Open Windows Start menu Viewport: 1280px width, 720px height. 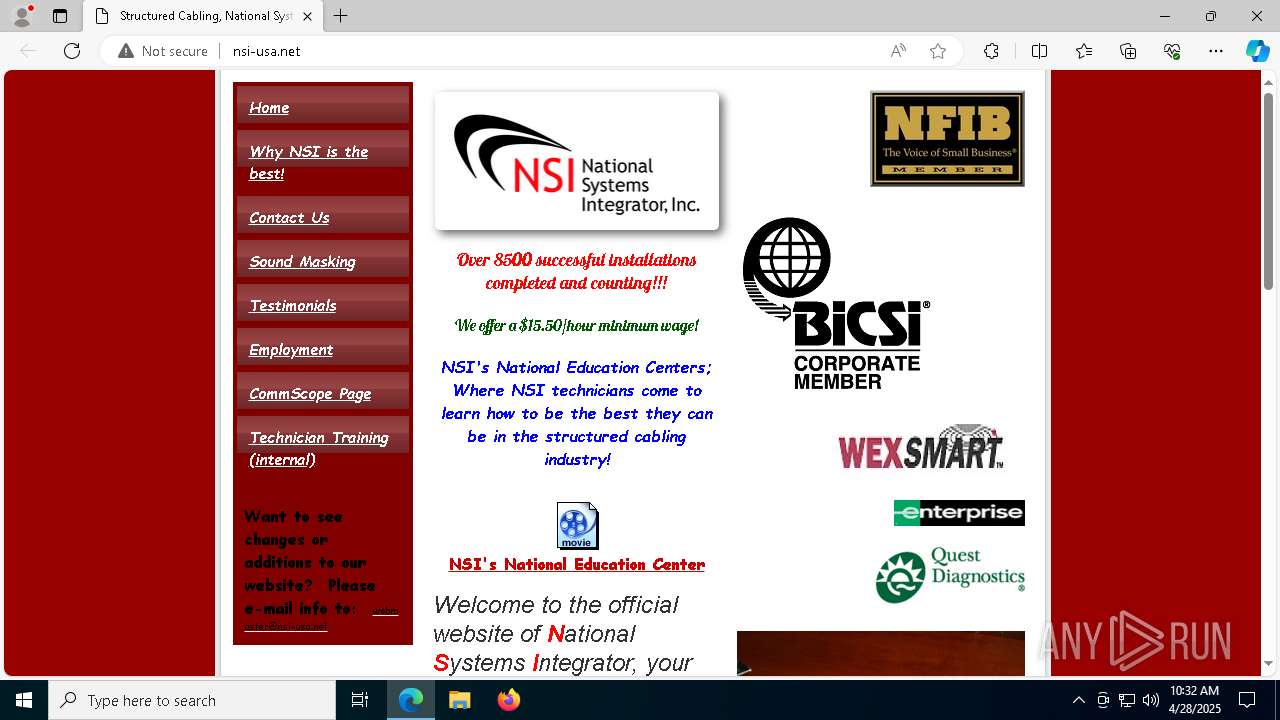24,700
